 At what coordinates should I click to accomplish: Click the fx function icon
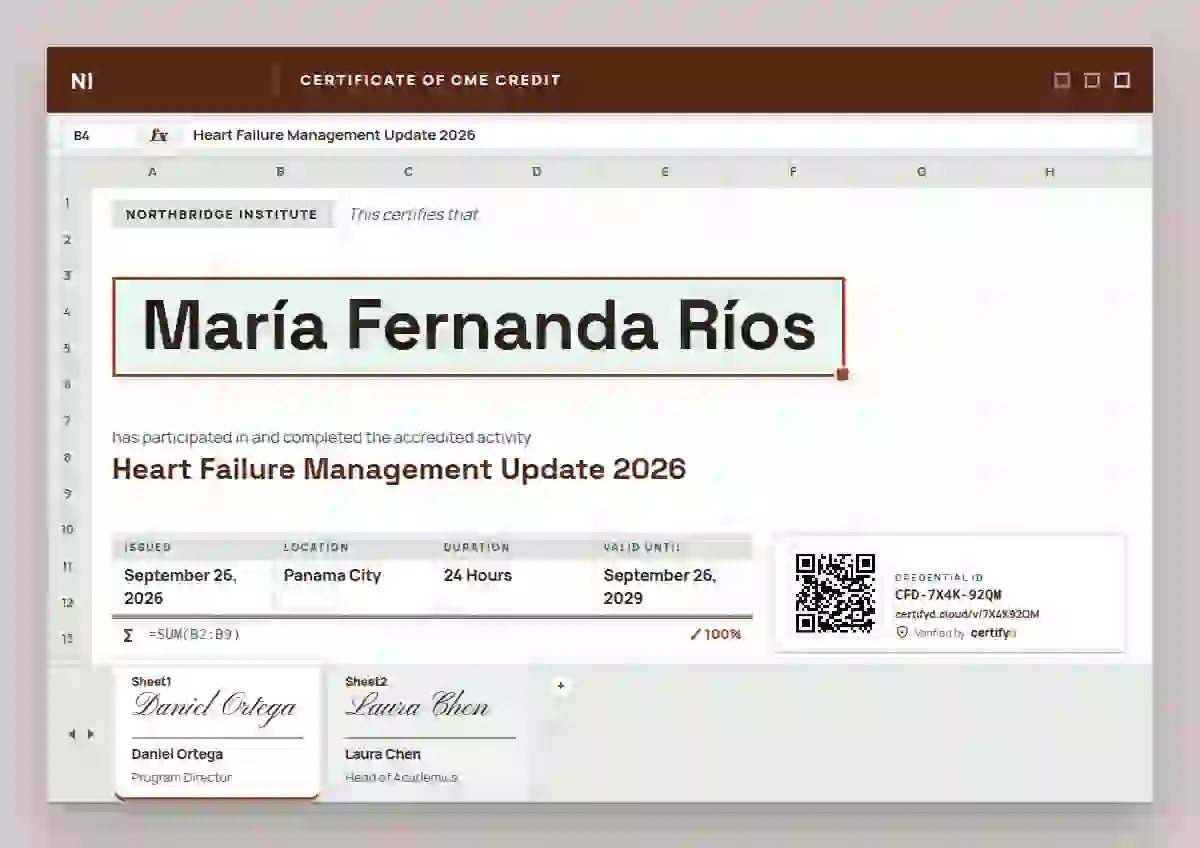158,135
